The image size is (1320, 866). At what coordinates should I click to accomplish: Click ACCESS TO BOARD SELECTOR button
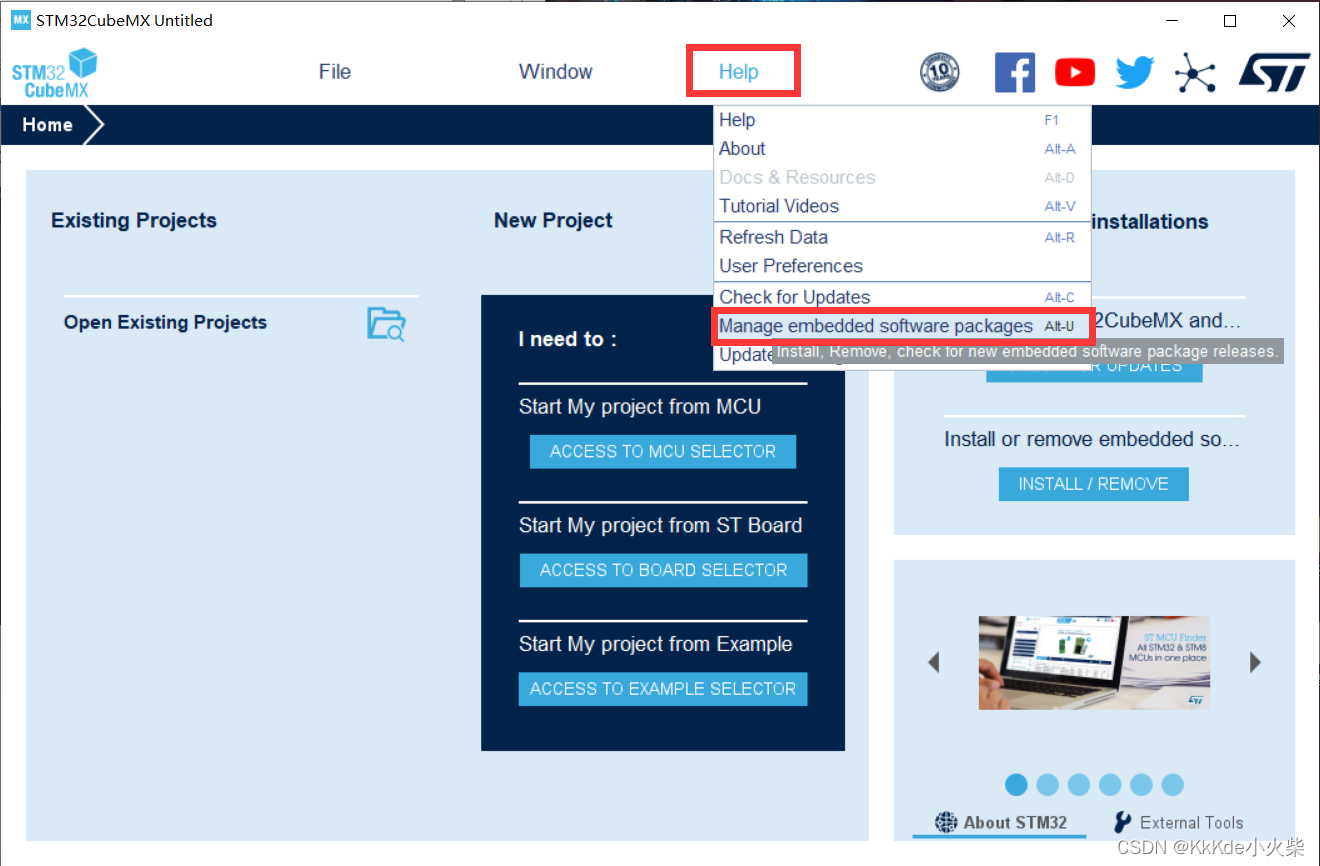663,570
